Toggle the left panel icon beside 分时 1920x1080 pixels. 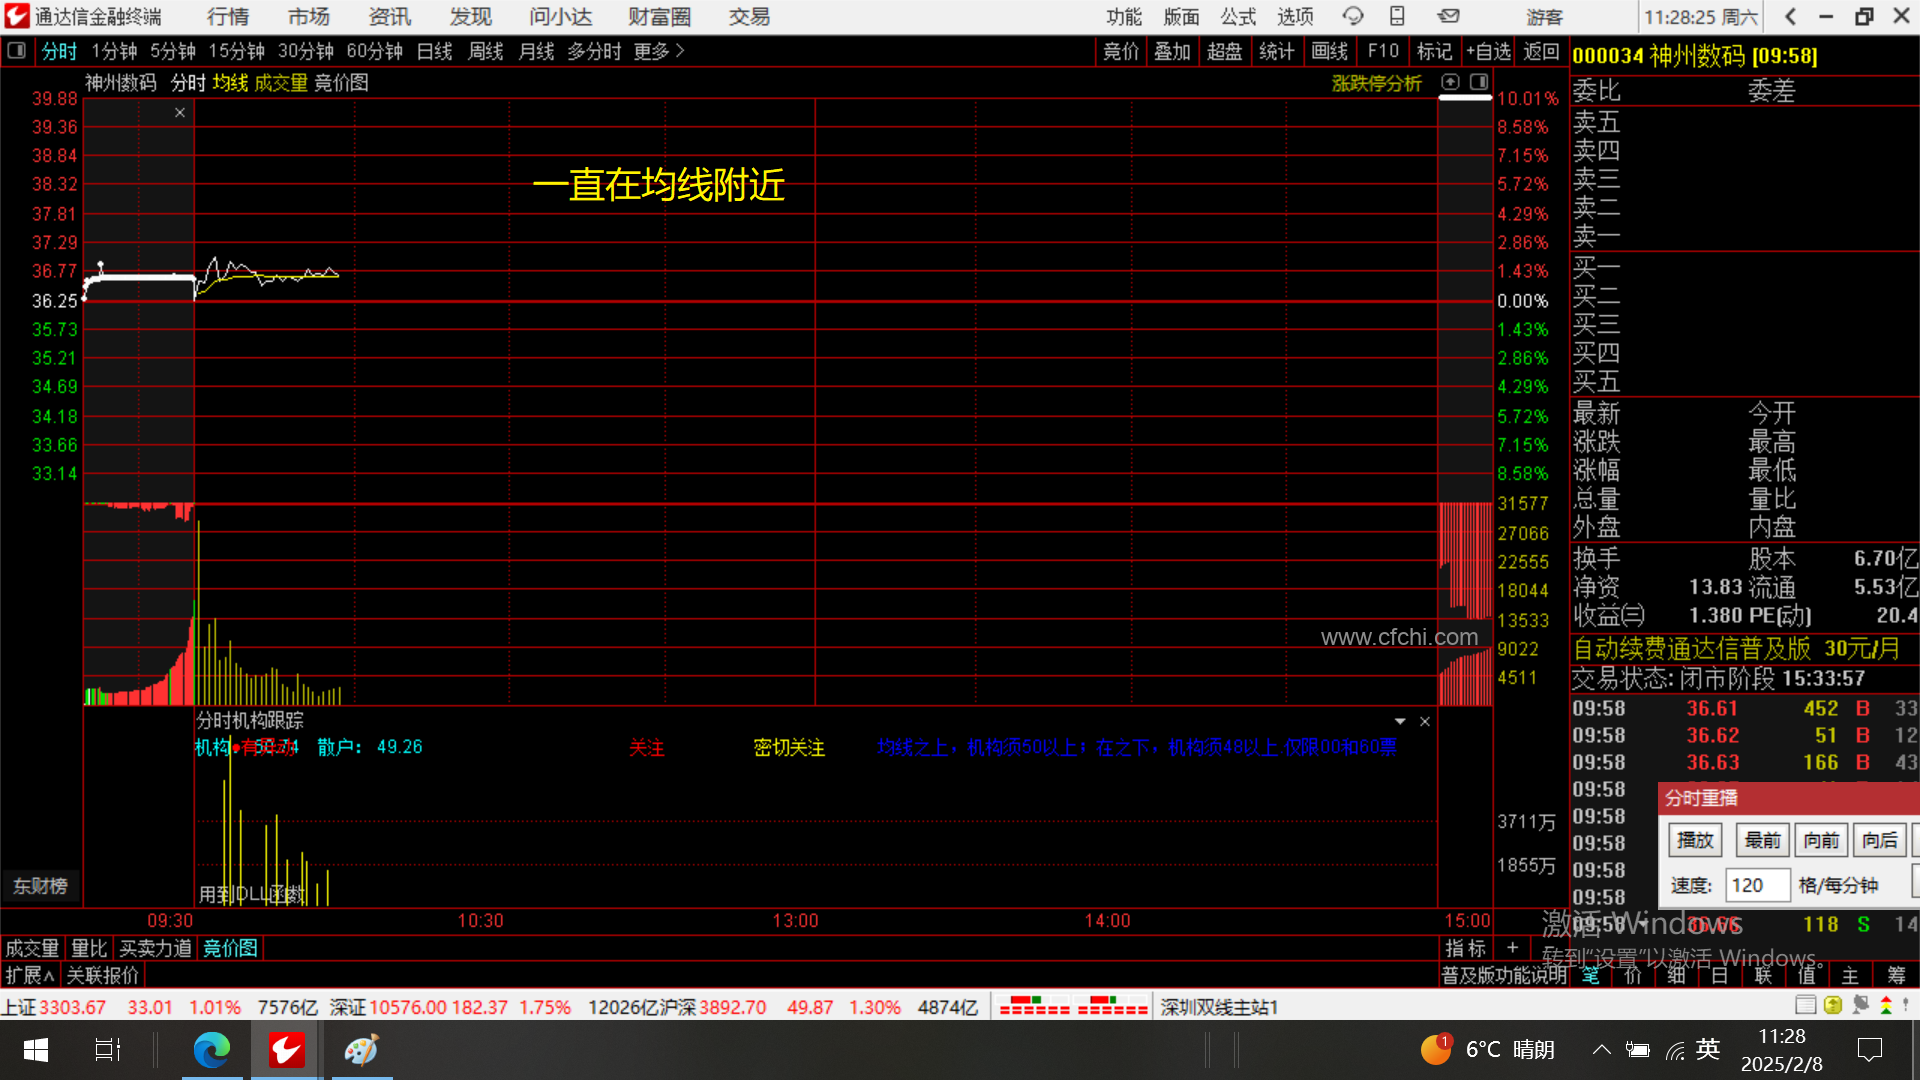tap(16, 50)
